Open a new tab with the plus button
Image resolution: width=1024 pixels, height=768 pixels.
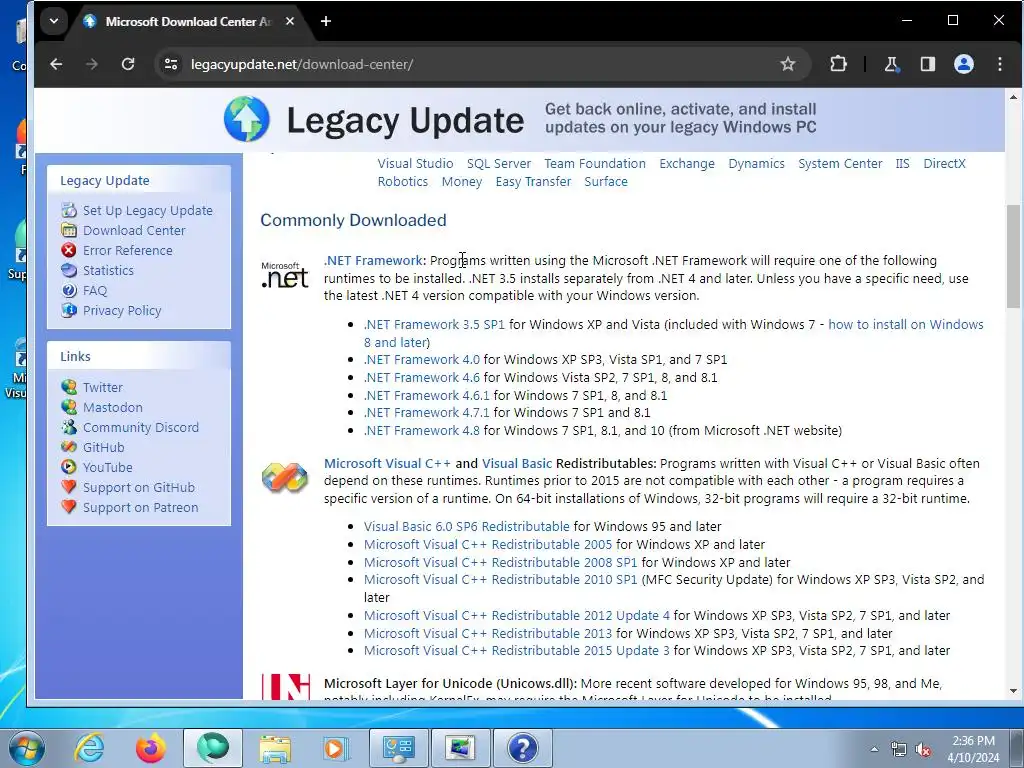[326, 22]
